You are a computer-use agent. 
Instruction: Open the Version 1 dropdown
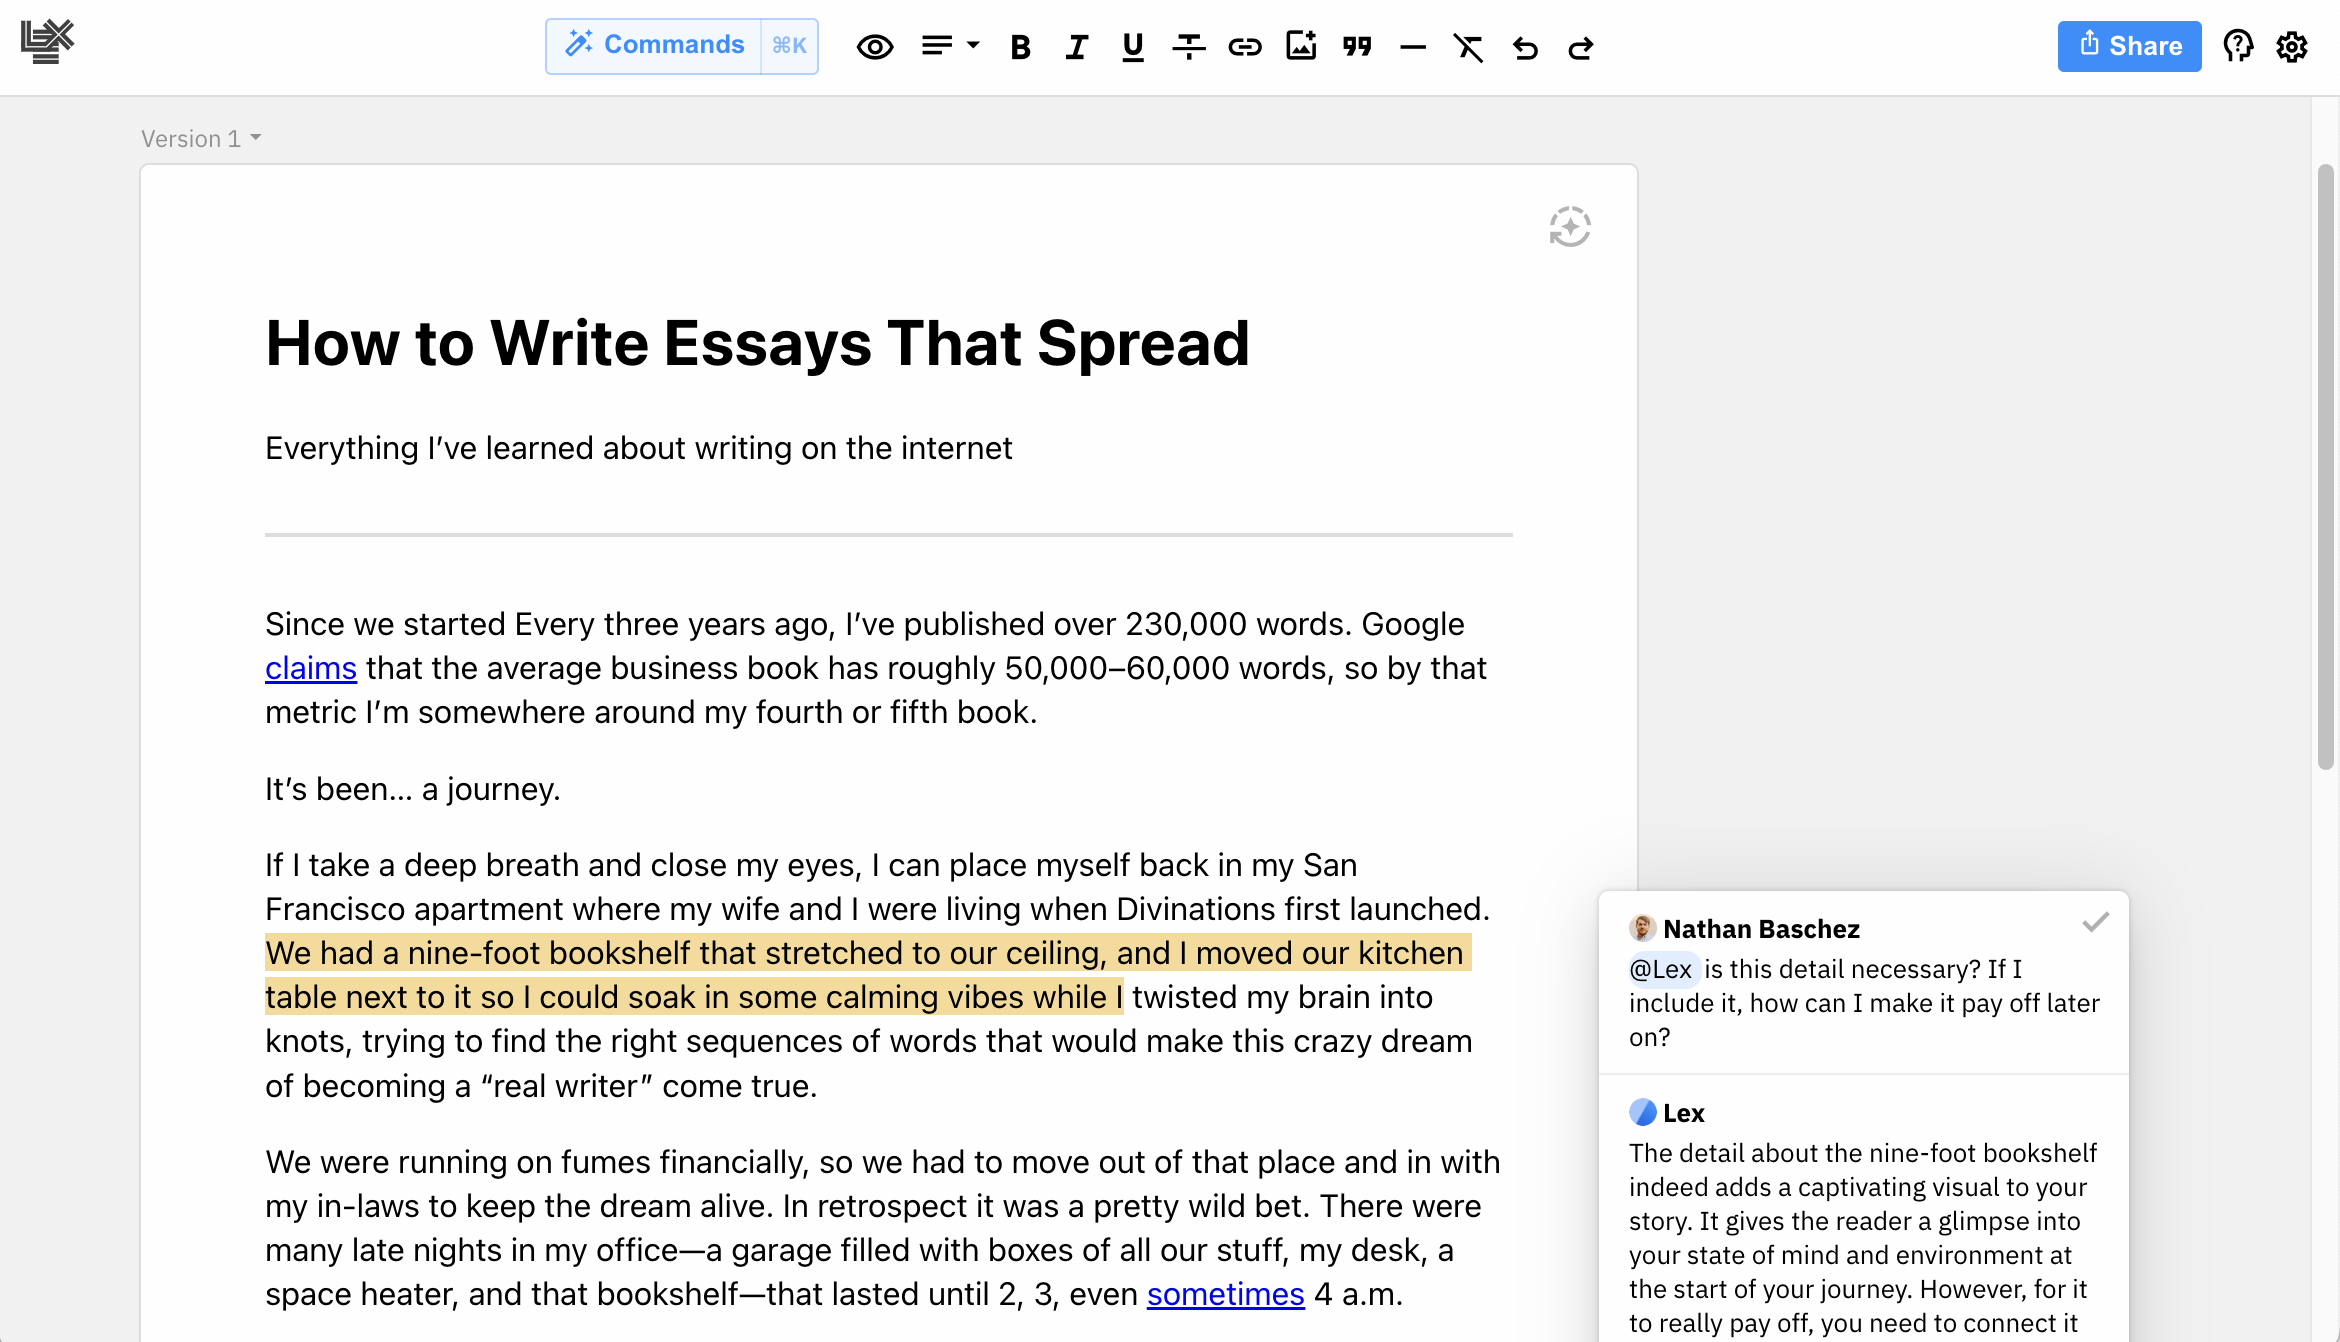click(201, 139)
